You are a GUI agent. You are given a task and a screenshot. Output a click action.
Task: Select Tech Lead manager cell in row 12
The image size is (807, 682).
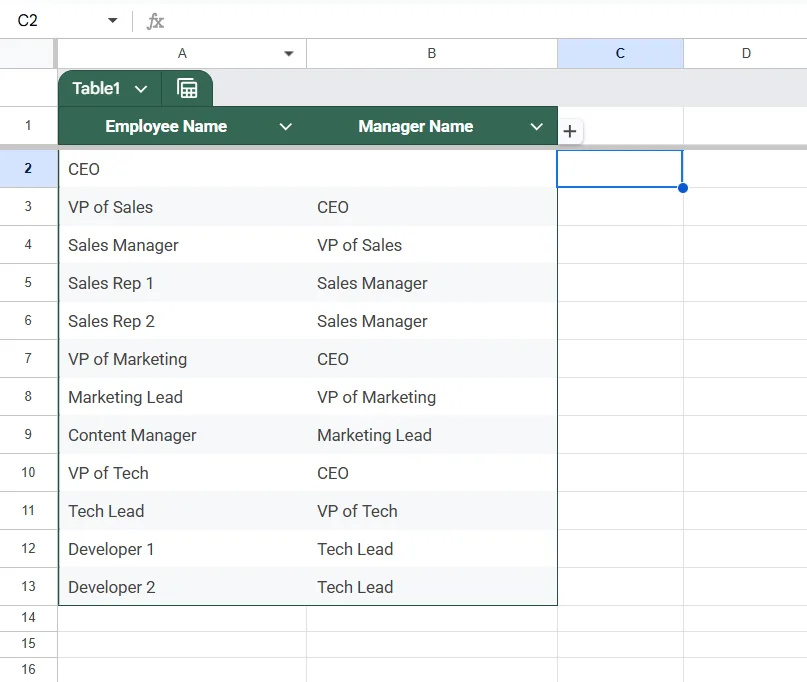click(x=432, y=549)
